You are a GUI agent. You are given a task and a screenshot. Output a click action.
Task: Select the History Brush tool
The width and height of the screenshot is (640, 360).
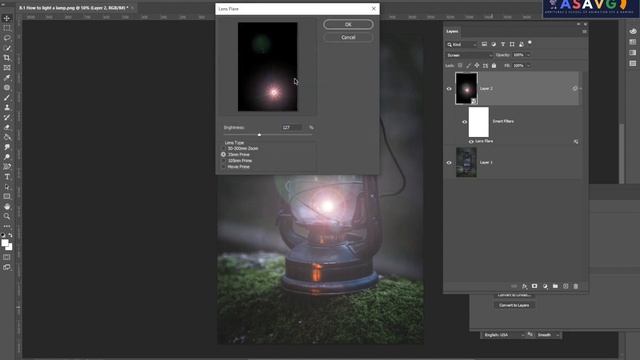click(x=7, y=117)
